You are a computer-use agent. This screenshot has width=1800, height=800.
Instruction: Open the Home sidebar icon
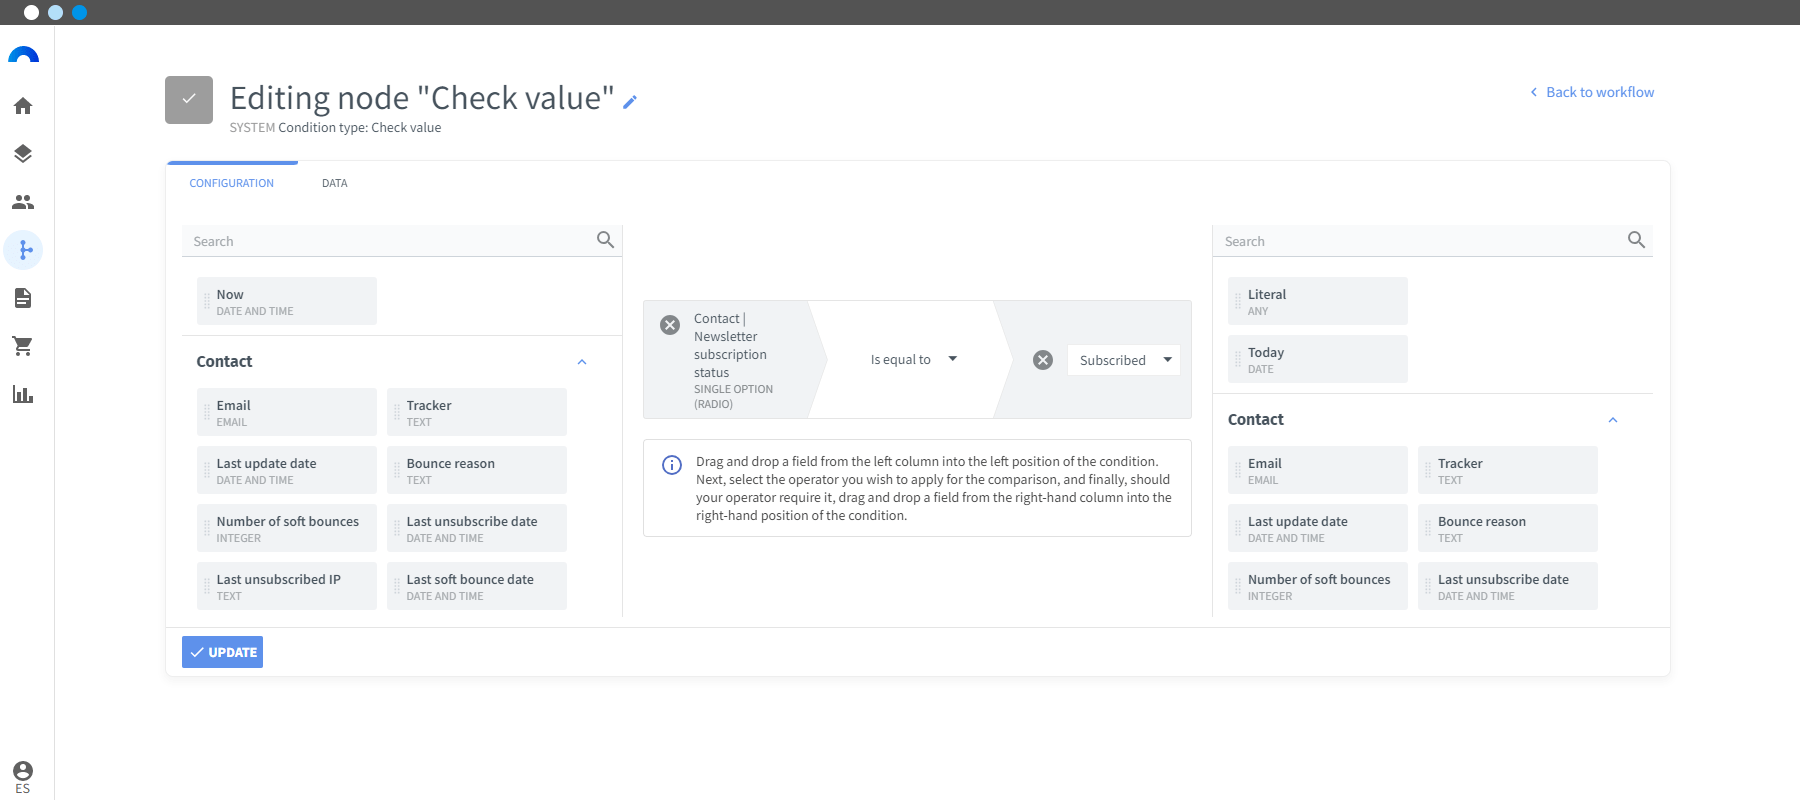coord(23,106)
